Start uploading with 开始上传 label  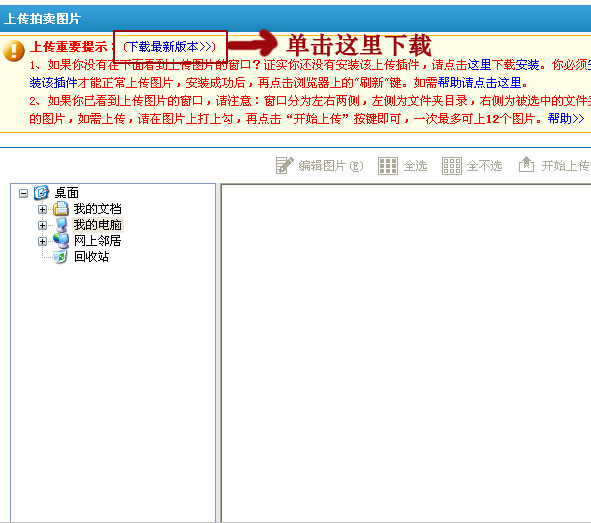click(565, 166)
